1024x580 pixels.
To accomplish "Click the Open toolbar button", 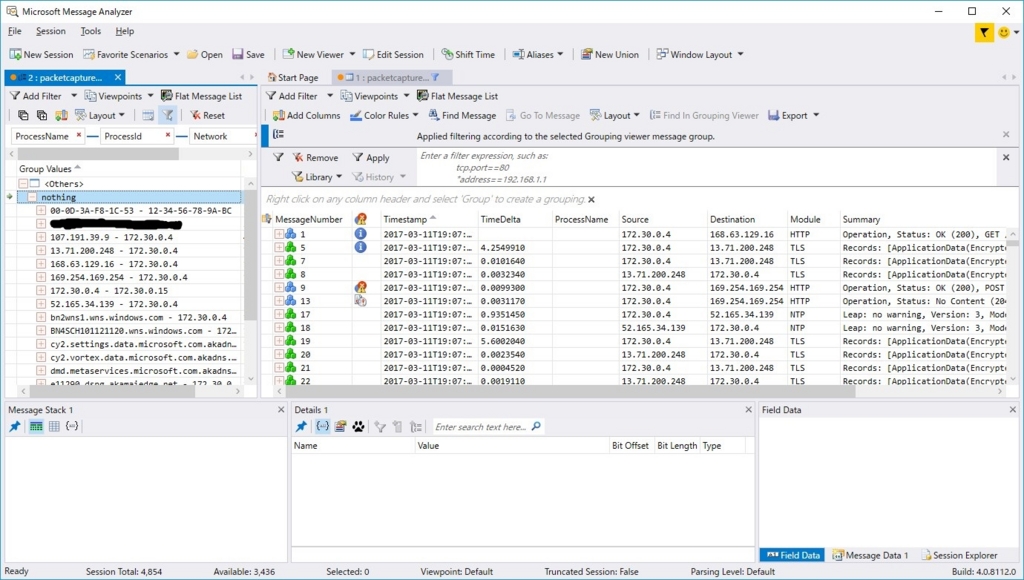I will [x=205, y=54].
